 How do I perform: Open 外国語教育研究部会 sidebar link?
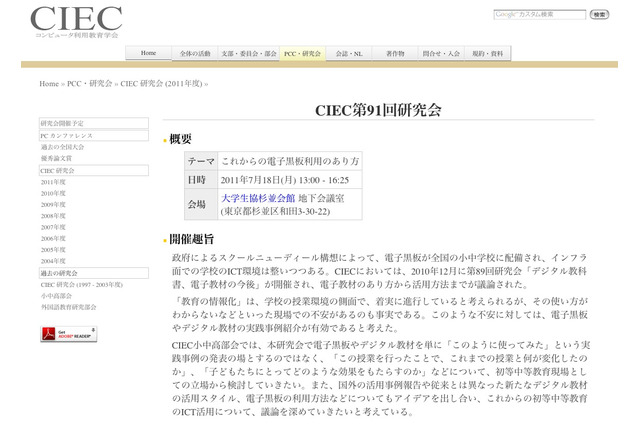(x=69, y=307)
